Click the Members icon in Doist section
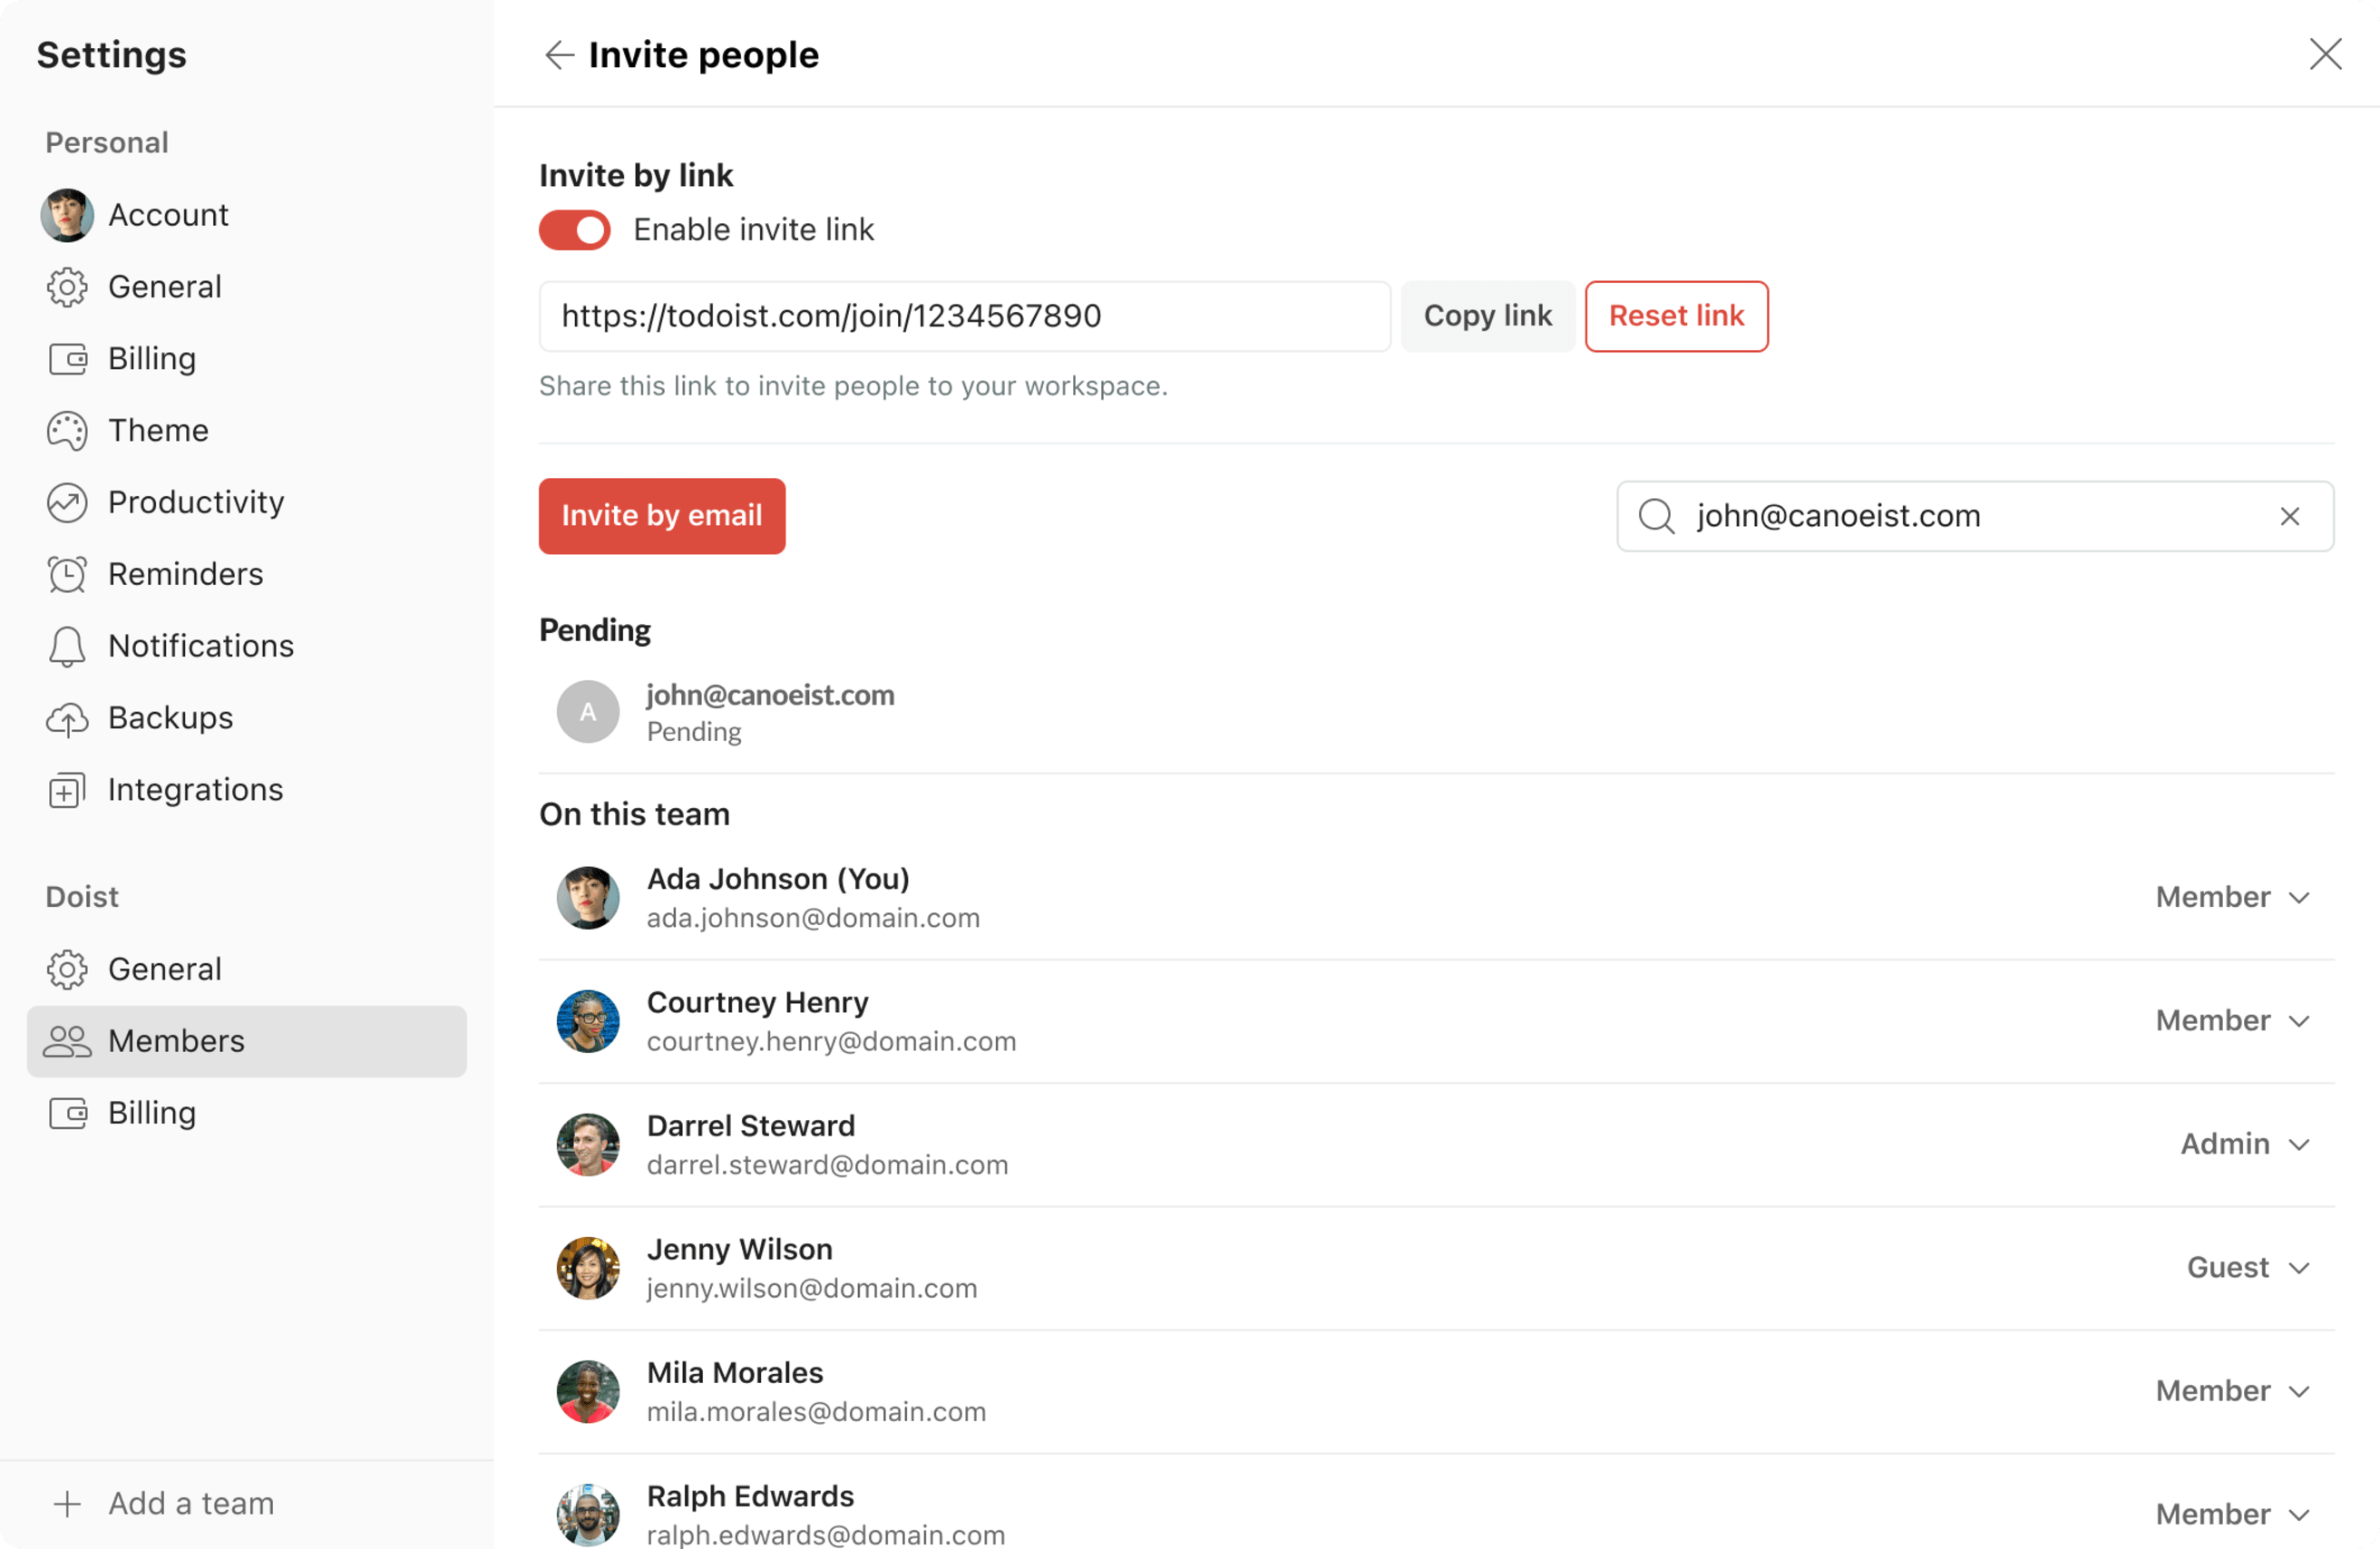 coord(66,1041)
